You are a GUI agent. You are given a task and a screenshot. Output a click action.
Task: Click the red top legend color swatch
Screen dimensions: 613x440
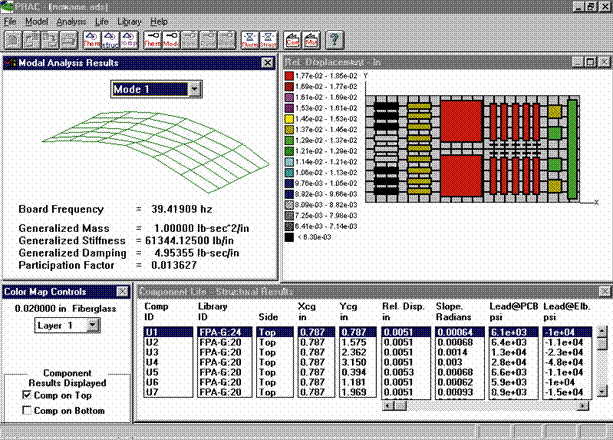pyautogui.click(x=289, y=74)
